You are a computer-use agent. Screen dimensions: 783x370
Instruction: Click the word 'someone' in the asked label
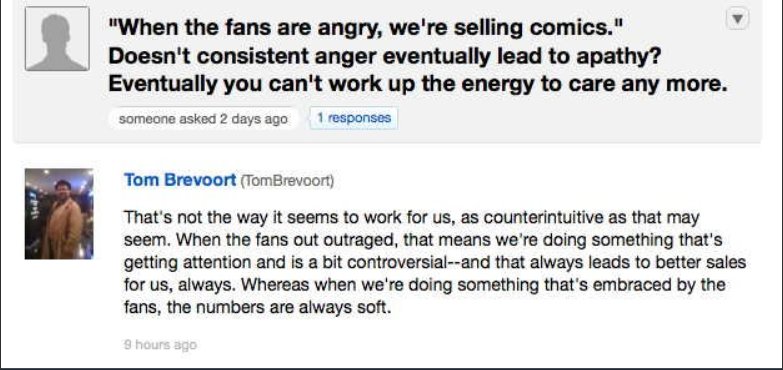[141, 119]
